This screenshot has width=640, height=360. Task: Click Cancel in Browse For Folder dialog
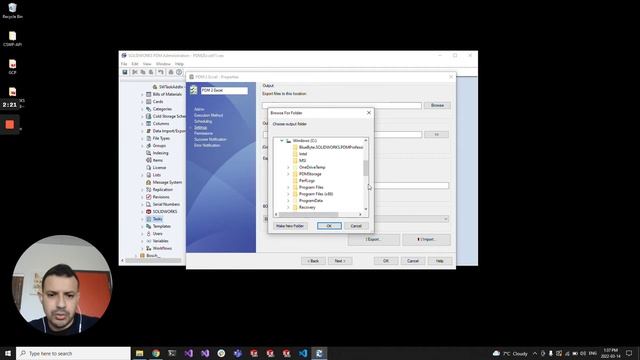click(356, 226)
